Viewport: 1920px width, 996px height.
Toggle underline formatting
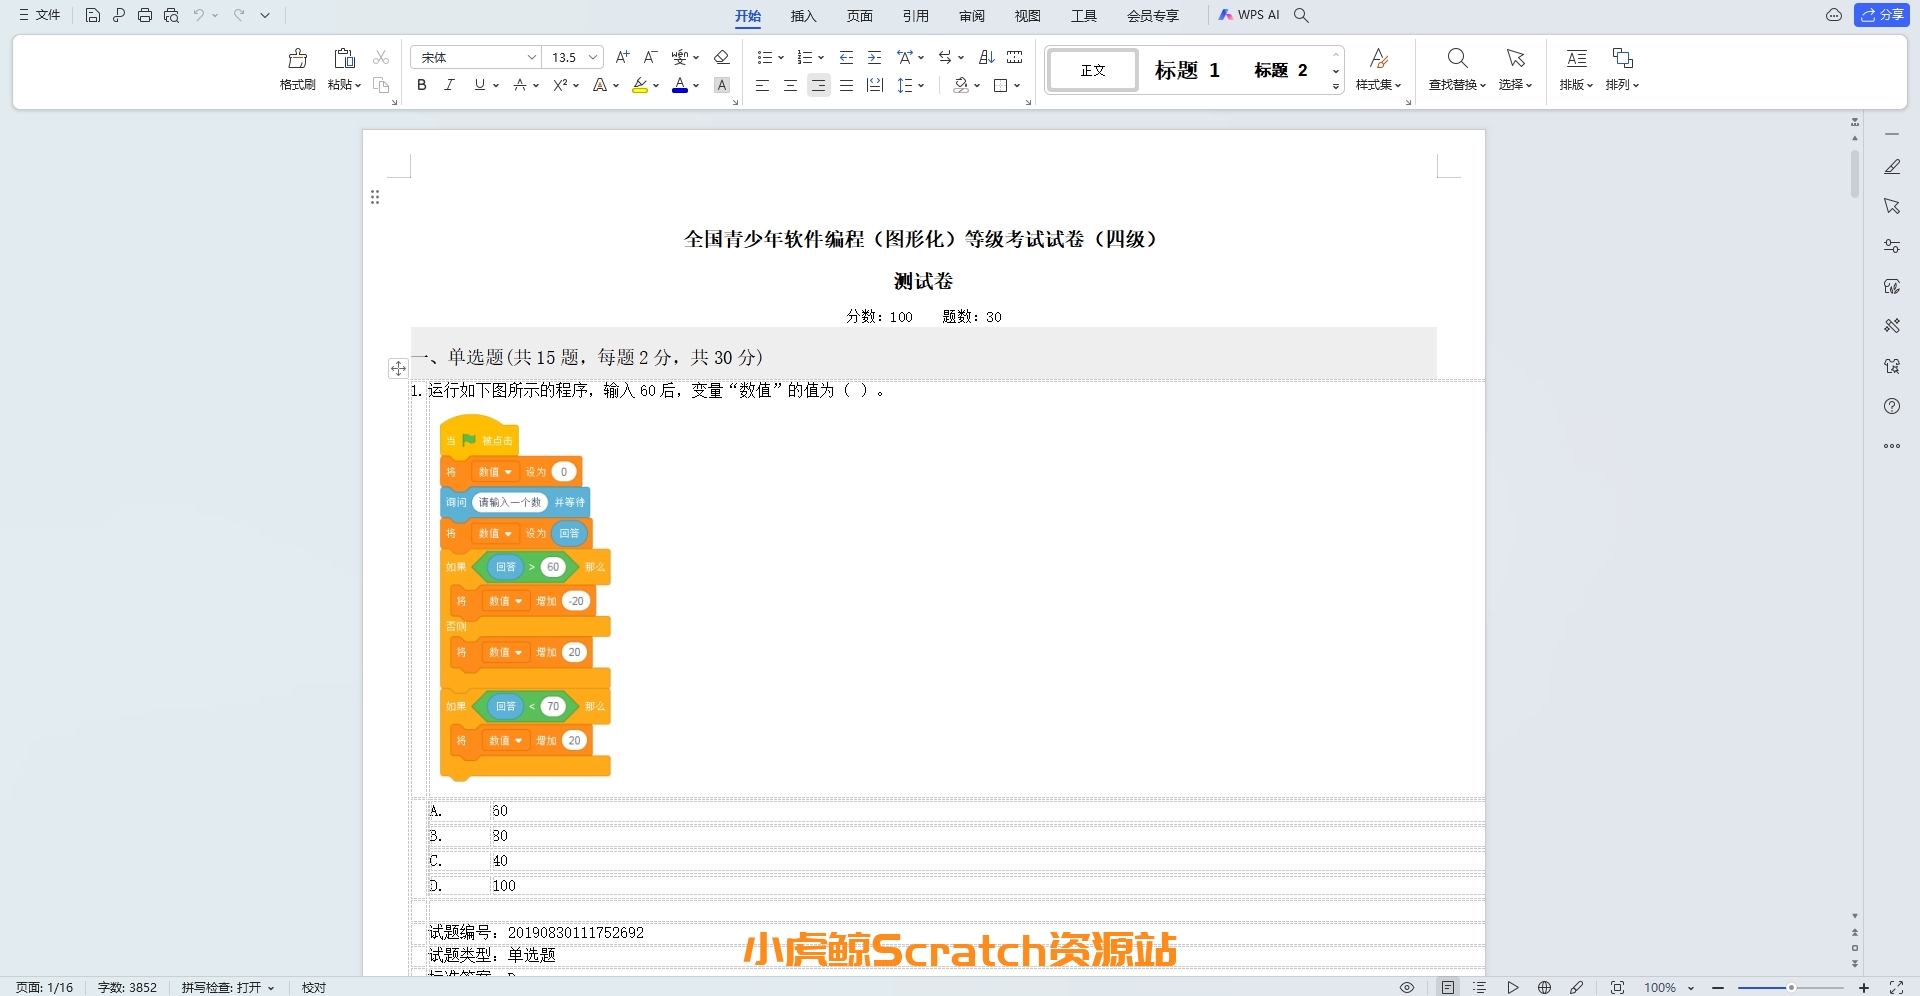[x=478, y=86]
